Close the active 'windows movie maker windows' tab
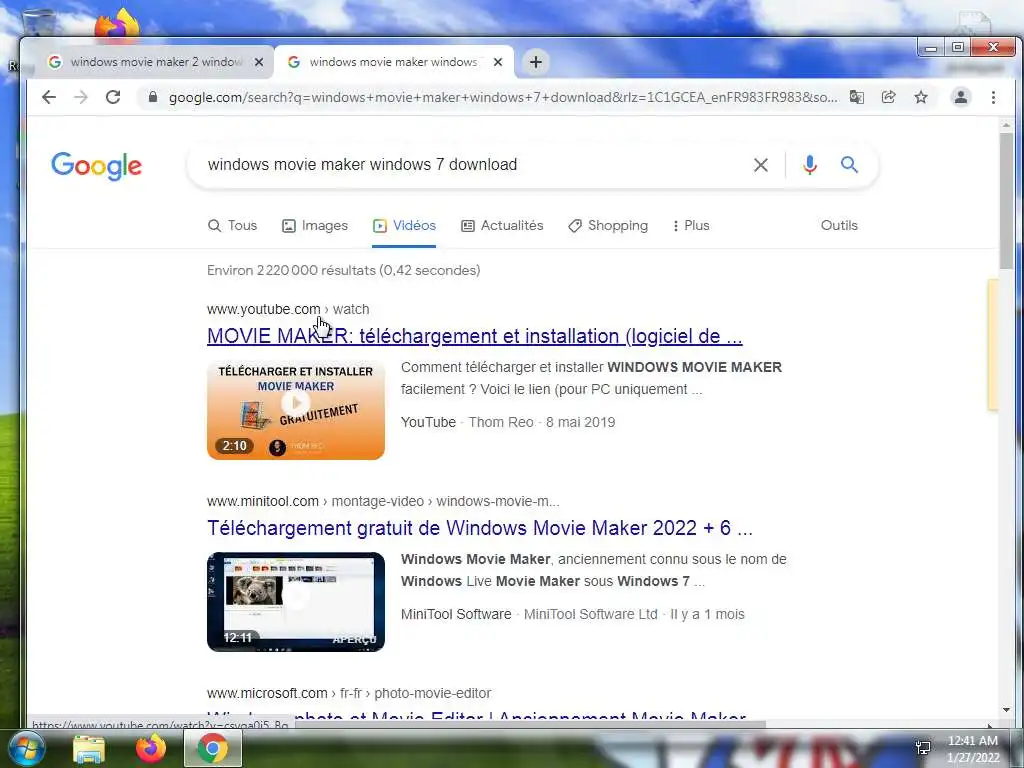Screen dimensions: 1024x768 point(498,62)
